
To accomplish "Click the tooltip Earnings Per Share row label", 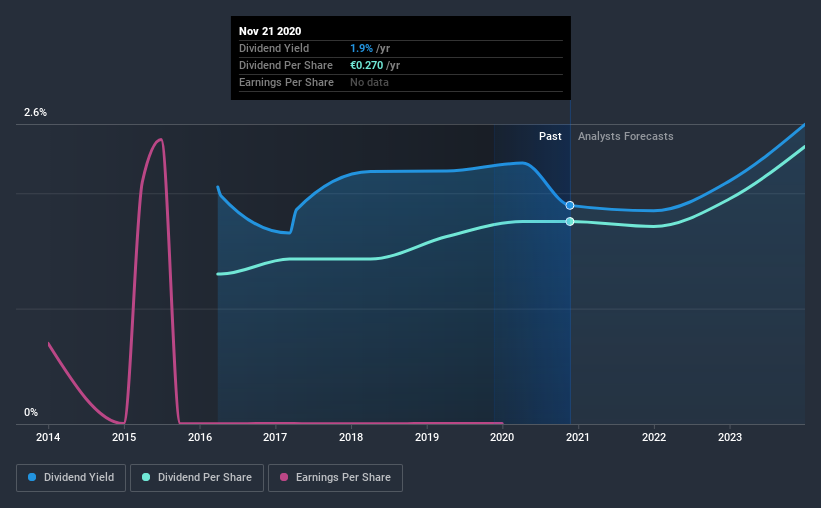I will pyautogui.click(x=286, y=82).
